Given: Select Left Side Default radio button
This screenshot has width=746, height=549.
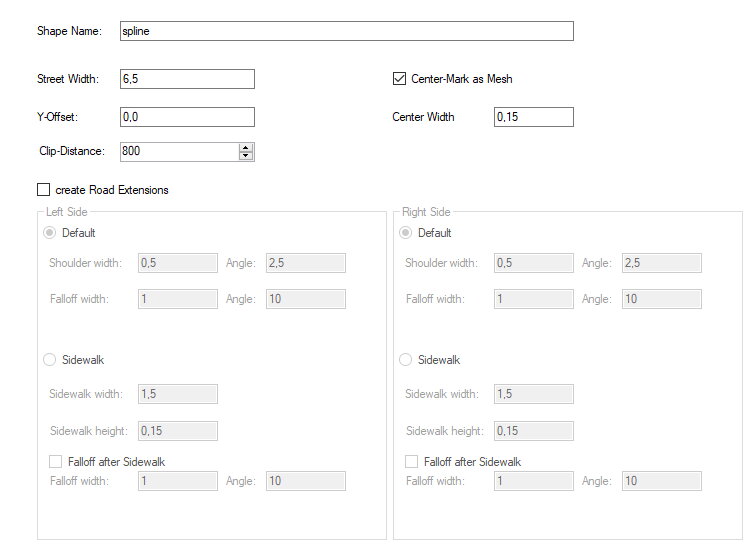Looking at the screenshot, I should tap(49, 233).
